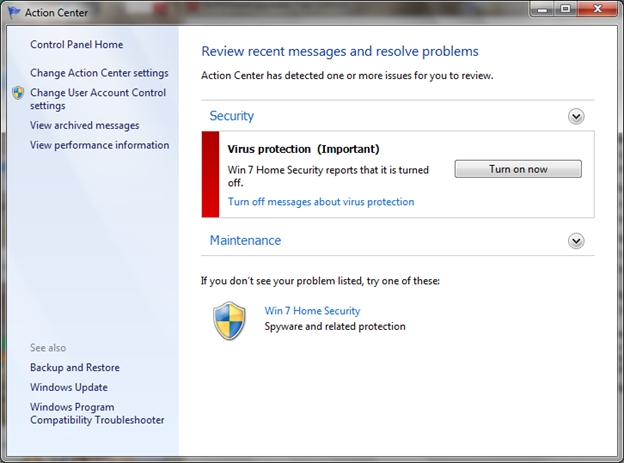Open Windows Update from See also
This screenshot has width=624, height=463.
point(69,388)
